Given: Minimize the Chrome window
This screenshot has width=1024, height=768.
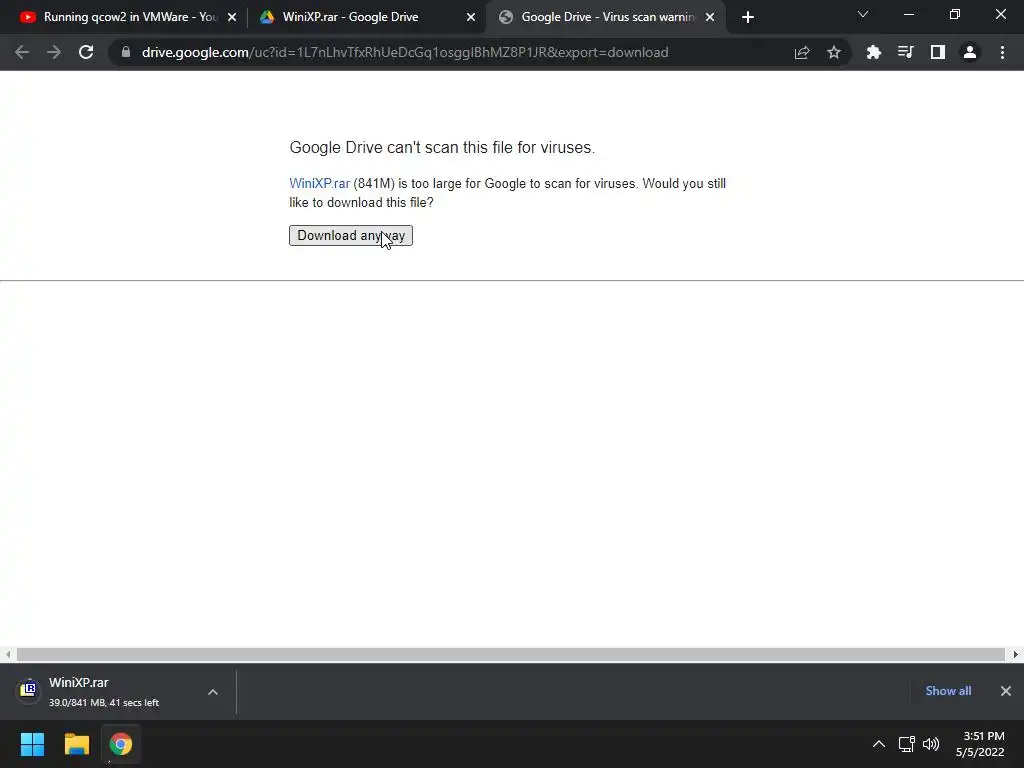Looking at the screenshot, I should [x=909, y=14].
